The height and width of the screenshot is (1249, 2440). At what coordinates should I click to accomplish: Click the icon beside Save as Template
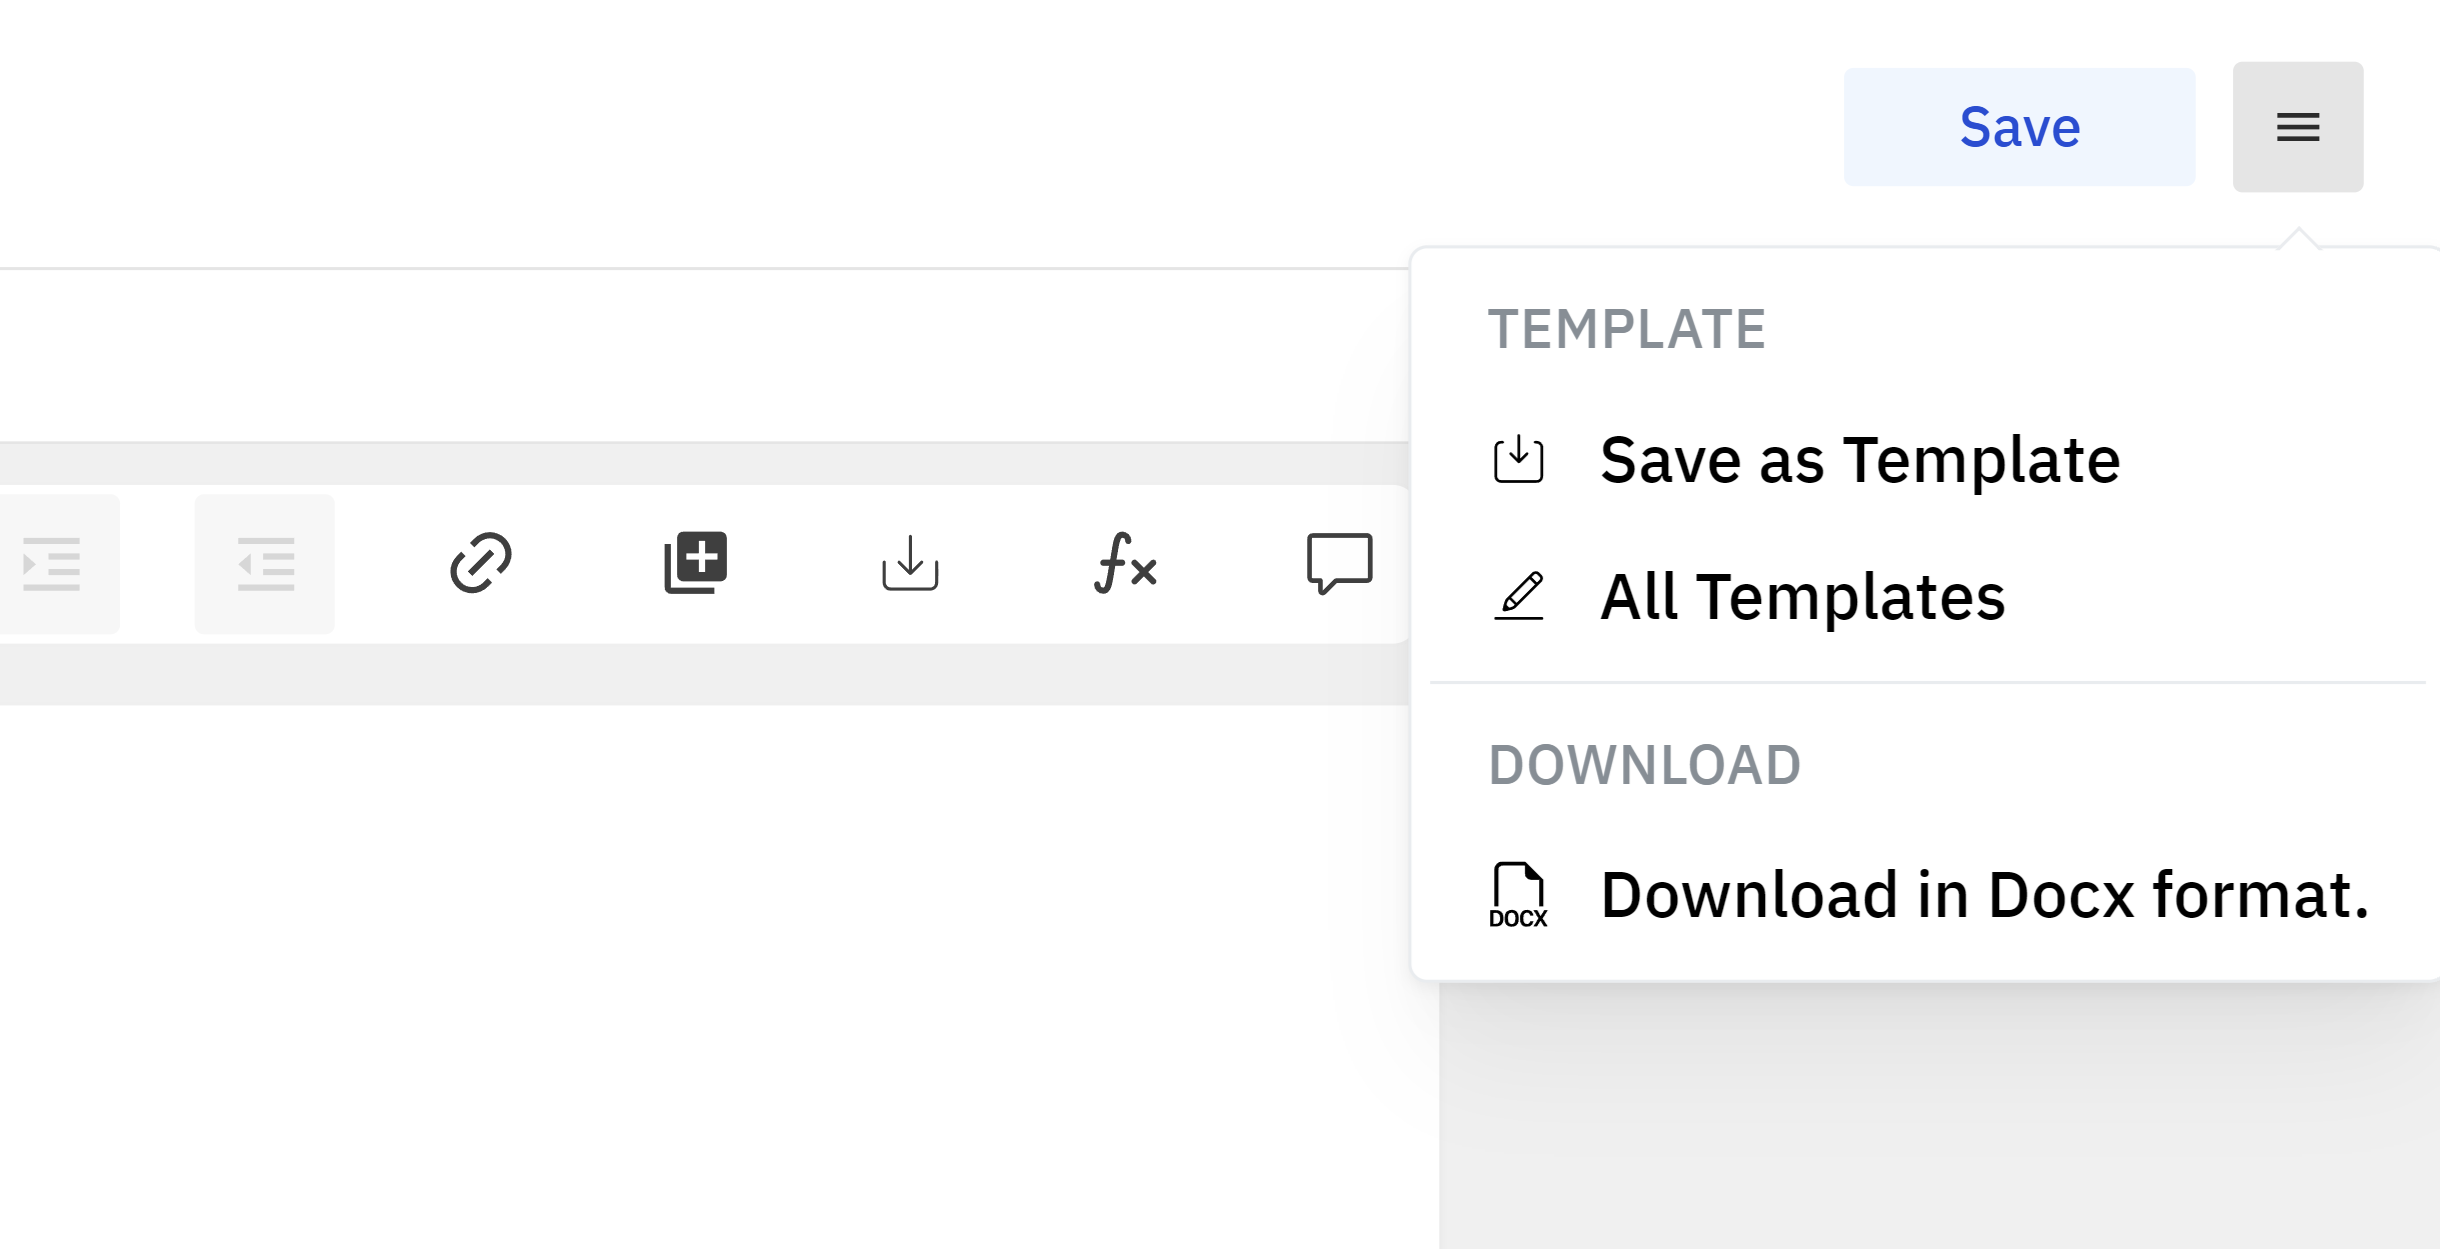[1519, 460]
